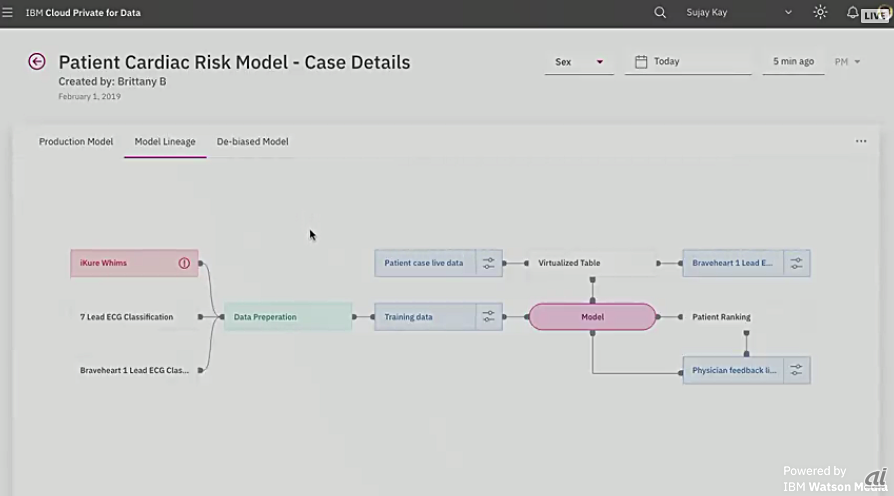The image size is (894, 496).
Task: Go back using the circled arrow
Action: click(x=37, y=62)
